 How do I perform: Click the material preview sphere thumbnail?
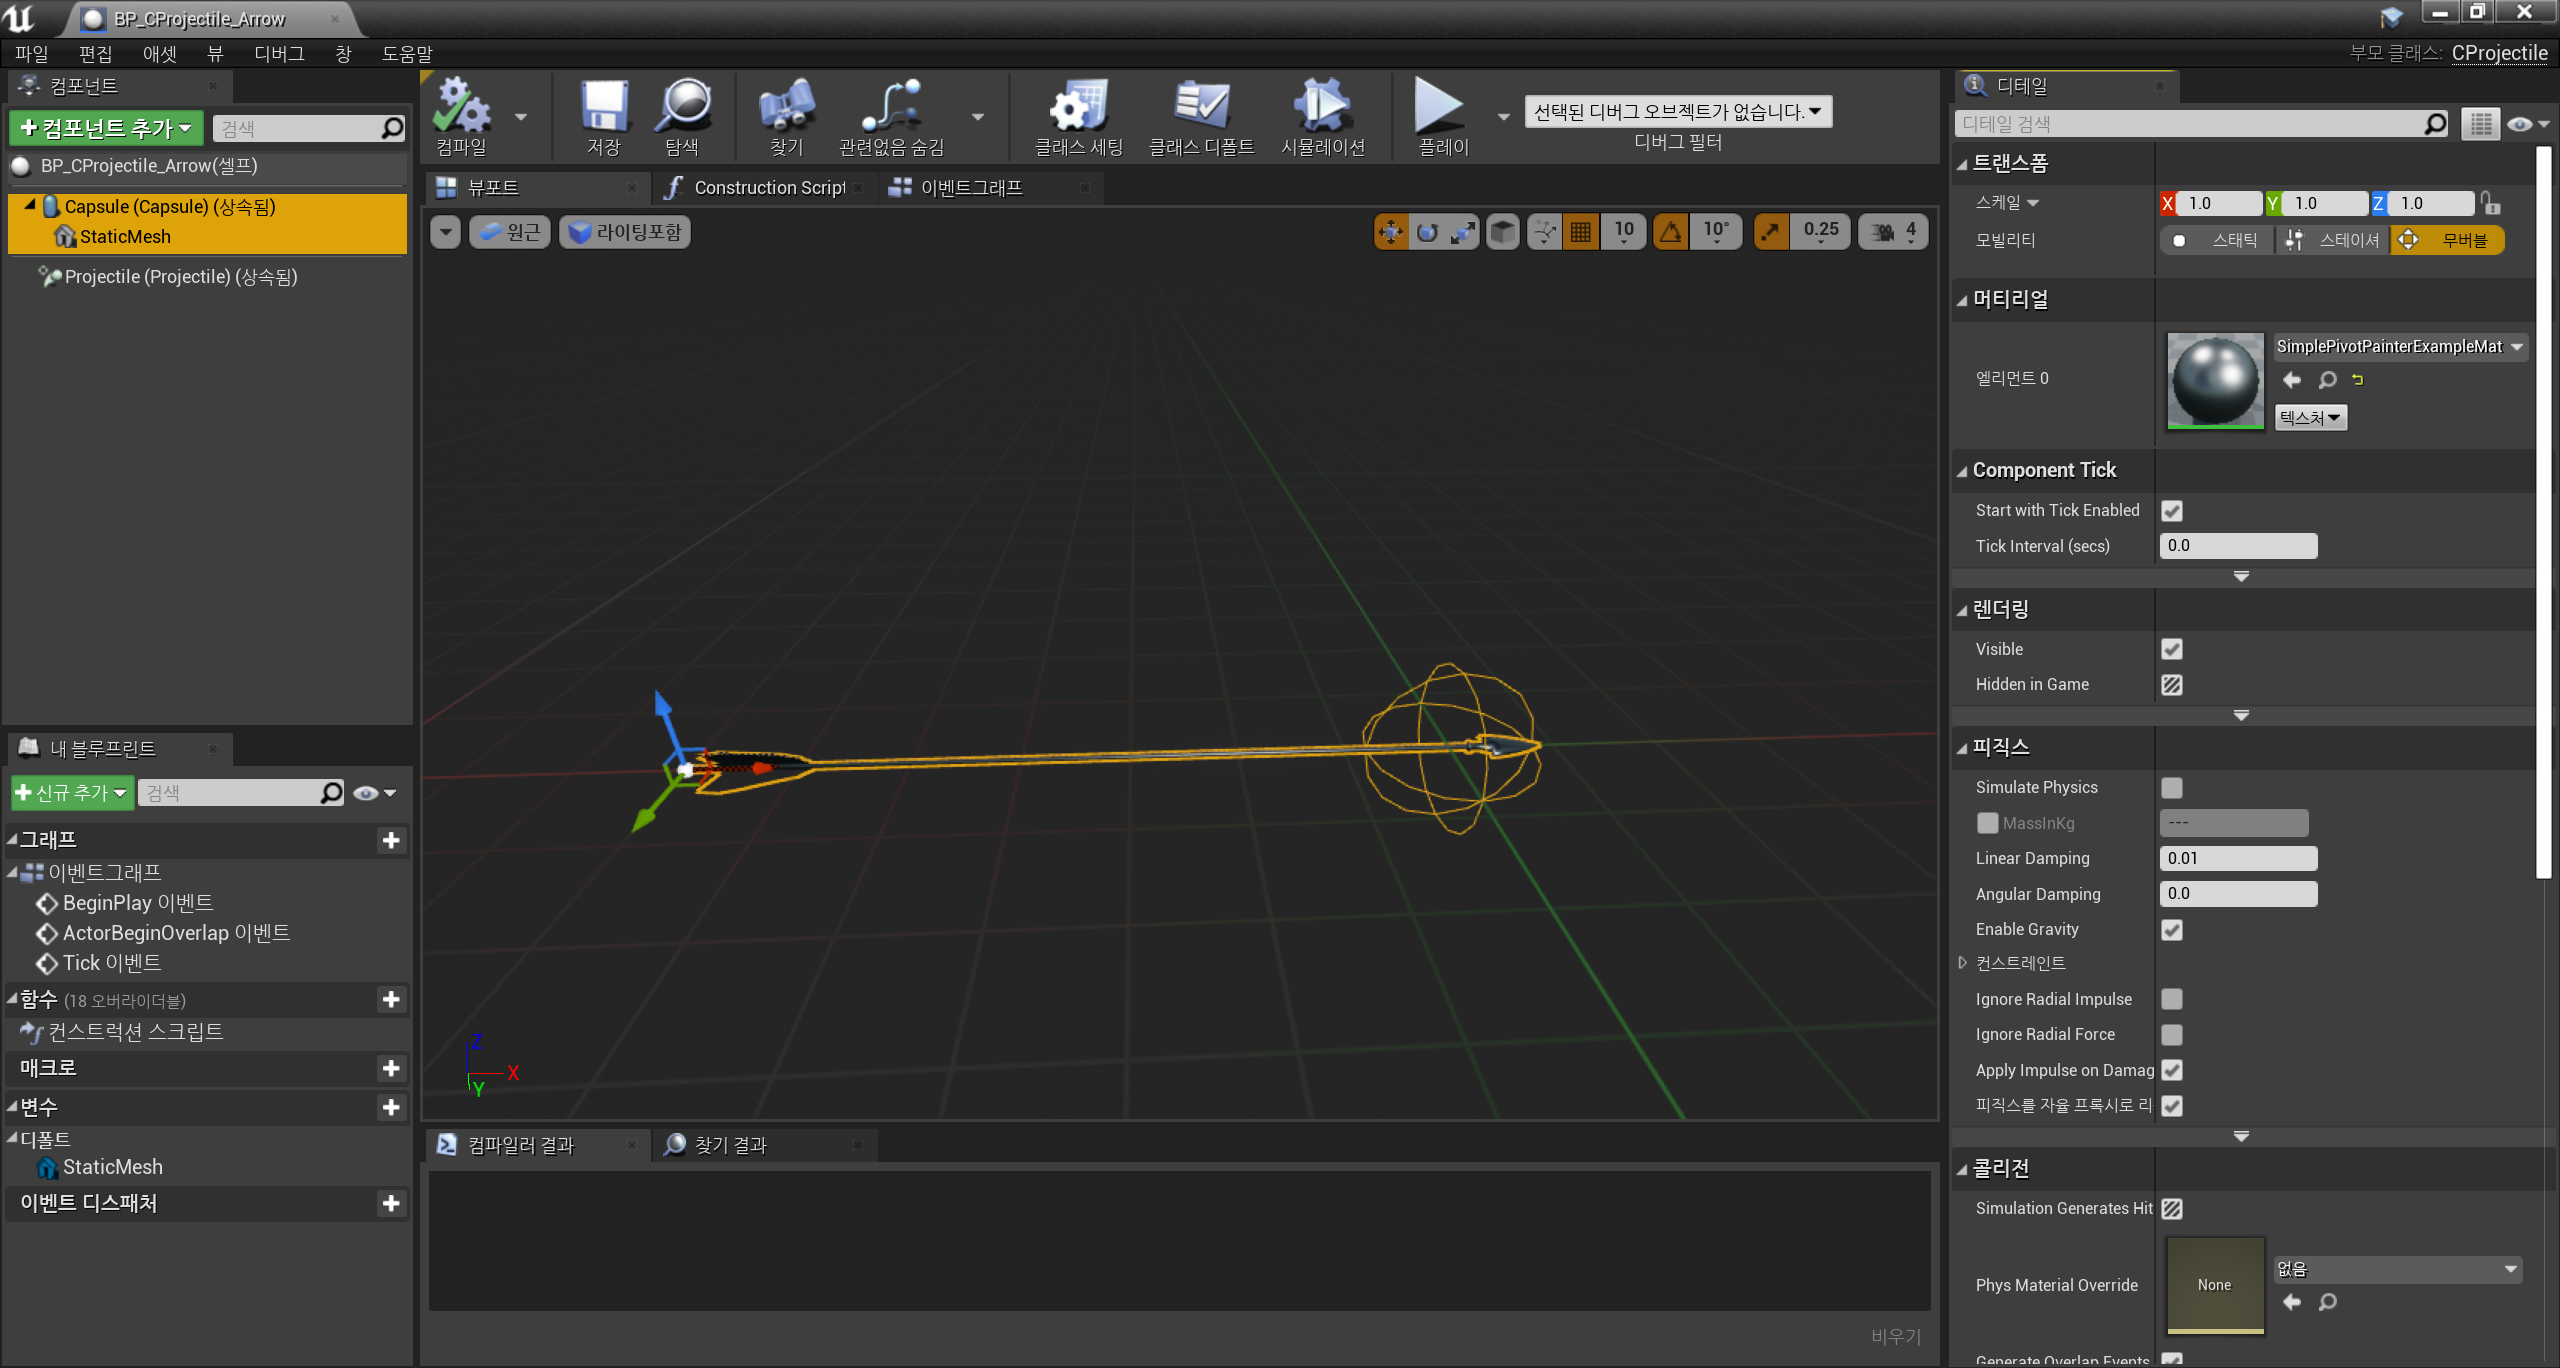tap(2214, 381)
